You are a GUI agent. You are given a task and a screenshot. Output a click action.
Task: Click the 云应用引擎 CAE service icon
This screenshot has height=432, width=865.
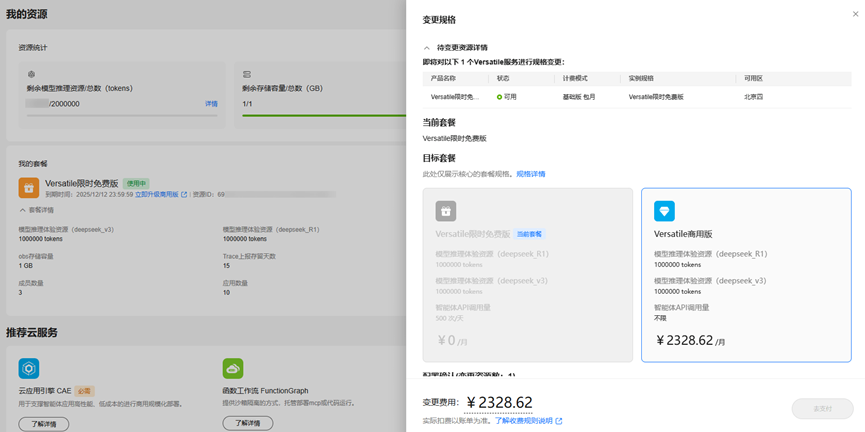click(x=29, y=369)
